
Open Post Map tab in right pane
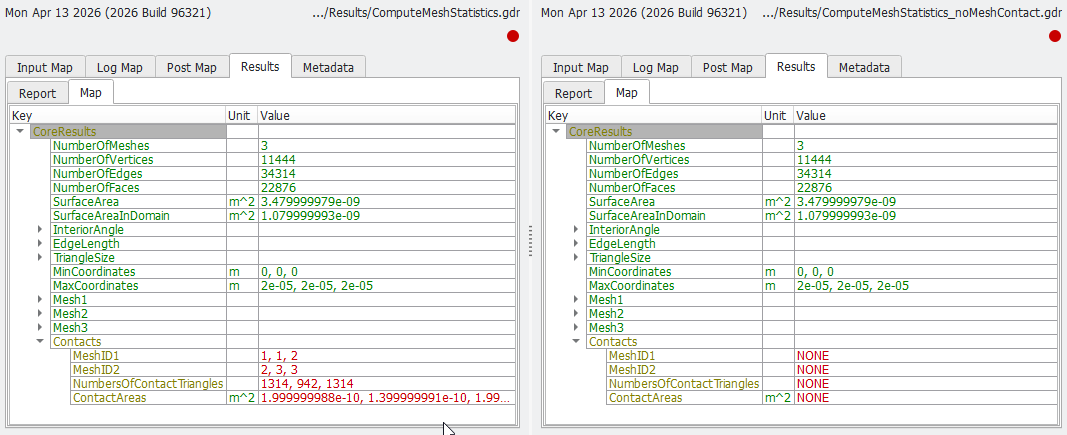(727, 67)
